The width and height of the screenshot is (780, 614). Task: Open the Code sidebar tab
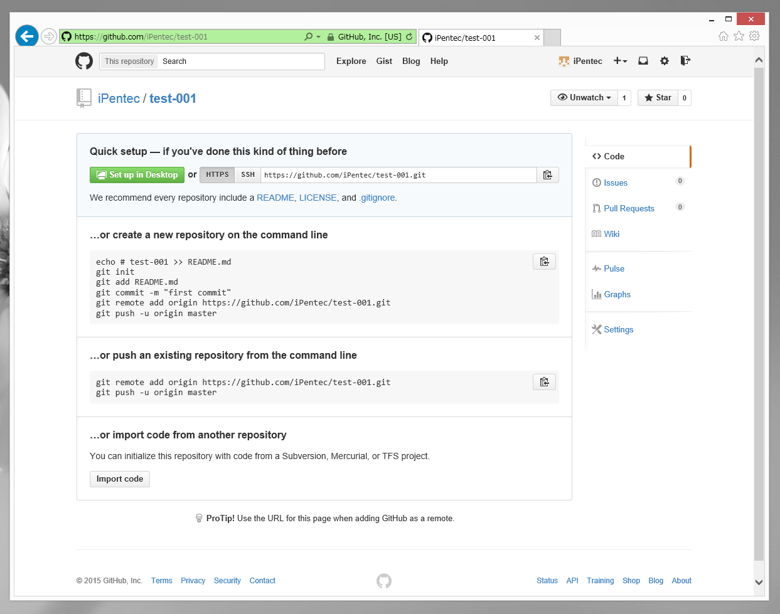point(639,156)
